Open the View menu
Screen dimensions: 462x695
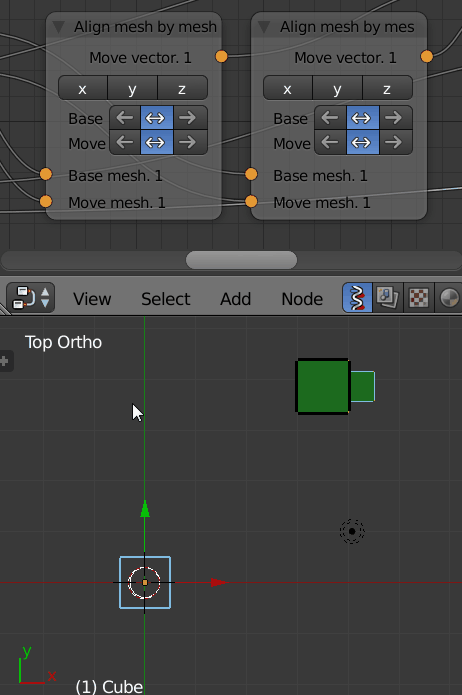[x=92, y=299]
